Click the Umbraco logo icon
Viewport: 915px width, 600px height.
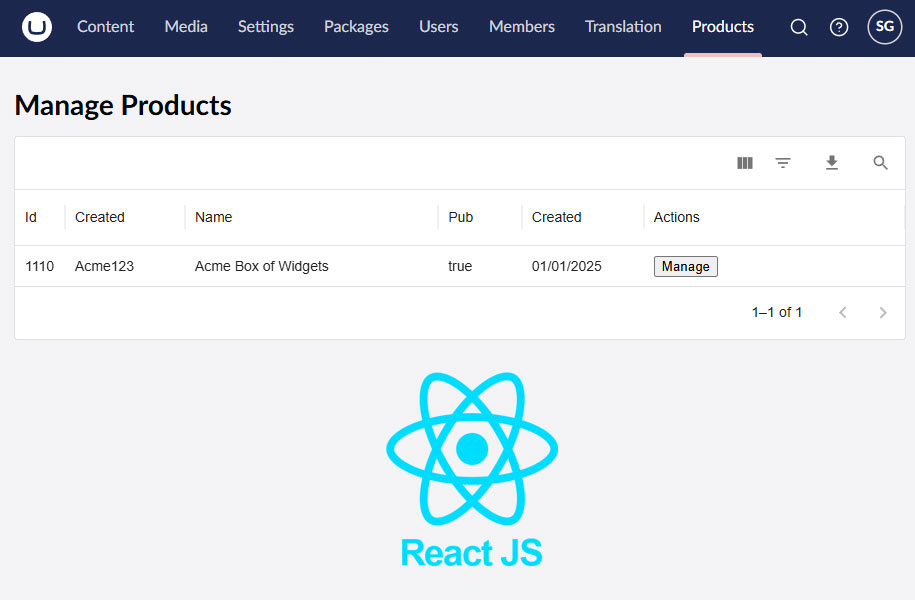[37, 27]
